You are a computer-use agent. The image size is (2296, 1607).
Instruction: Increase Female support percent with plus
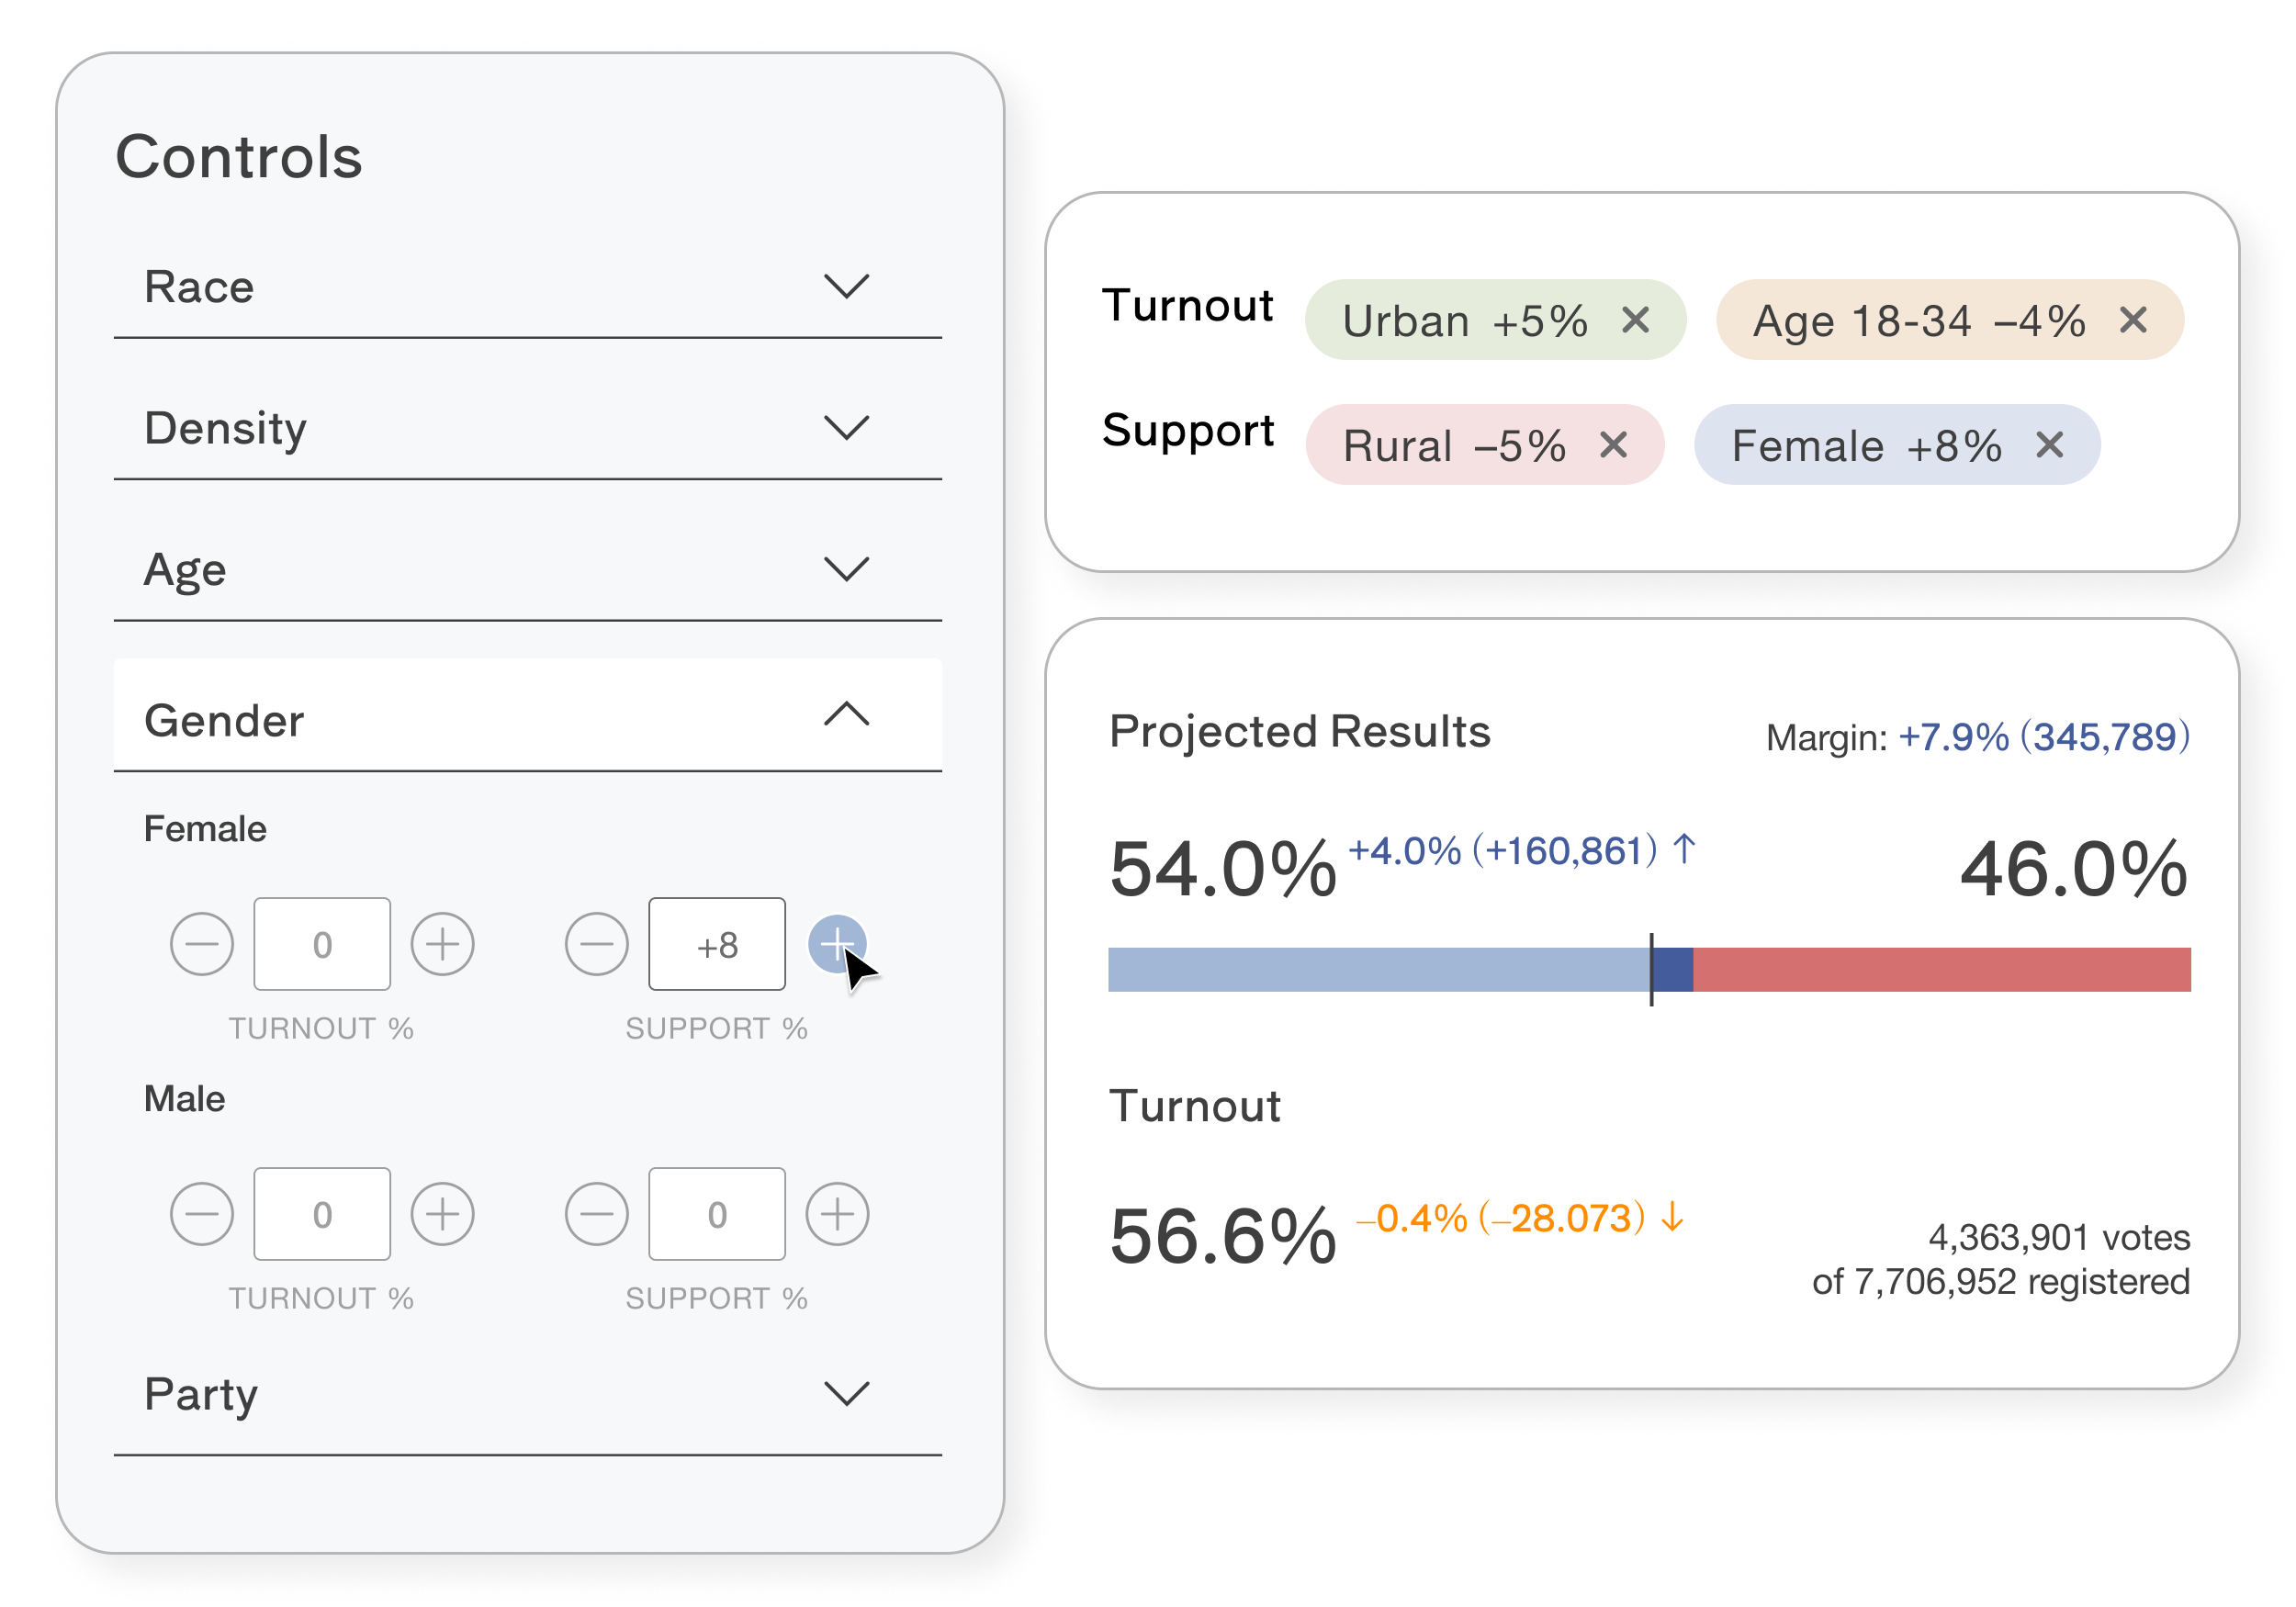[836, 943]
